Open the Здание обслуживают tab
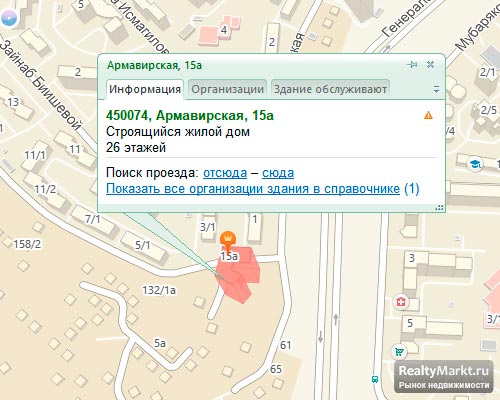Viewport: 500px width, 400px height. (330, 89)
